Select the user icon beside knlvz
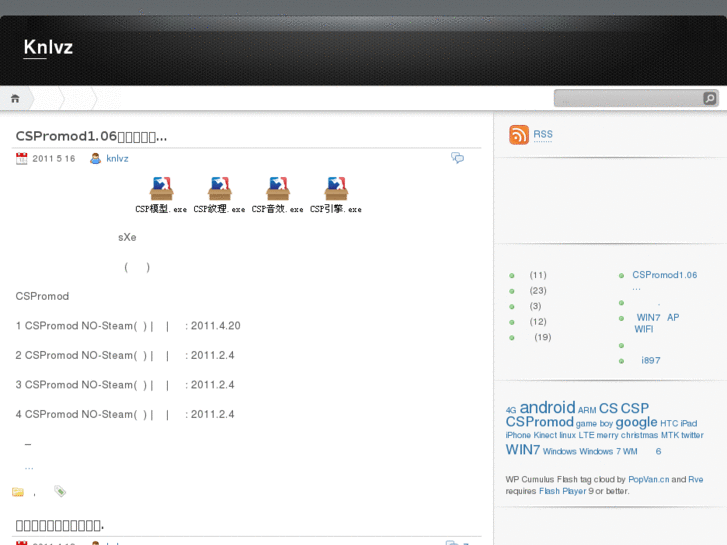The image size is (727, 545). (x=96, y=159)
